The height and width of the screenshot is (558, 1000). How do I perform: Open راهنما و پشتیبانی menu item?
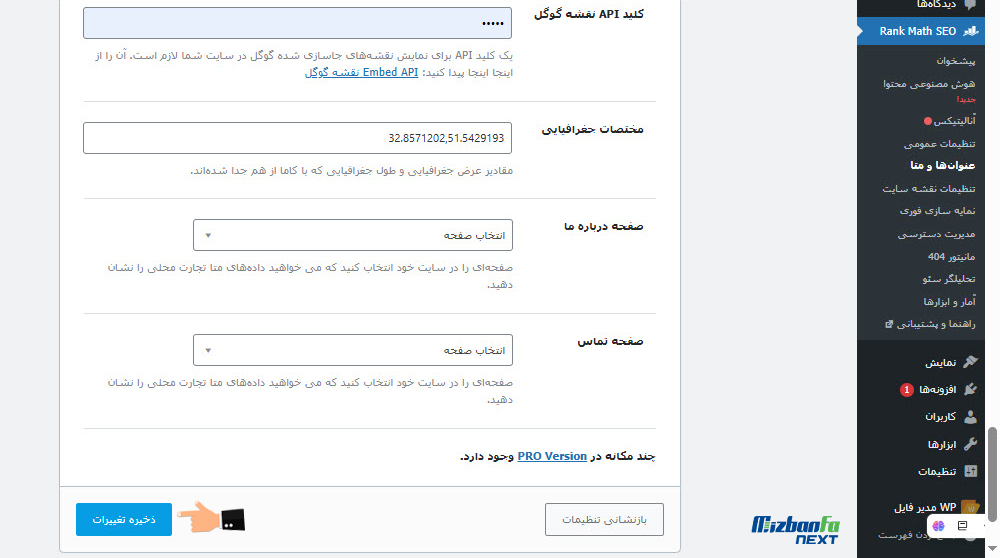point(936,324)
